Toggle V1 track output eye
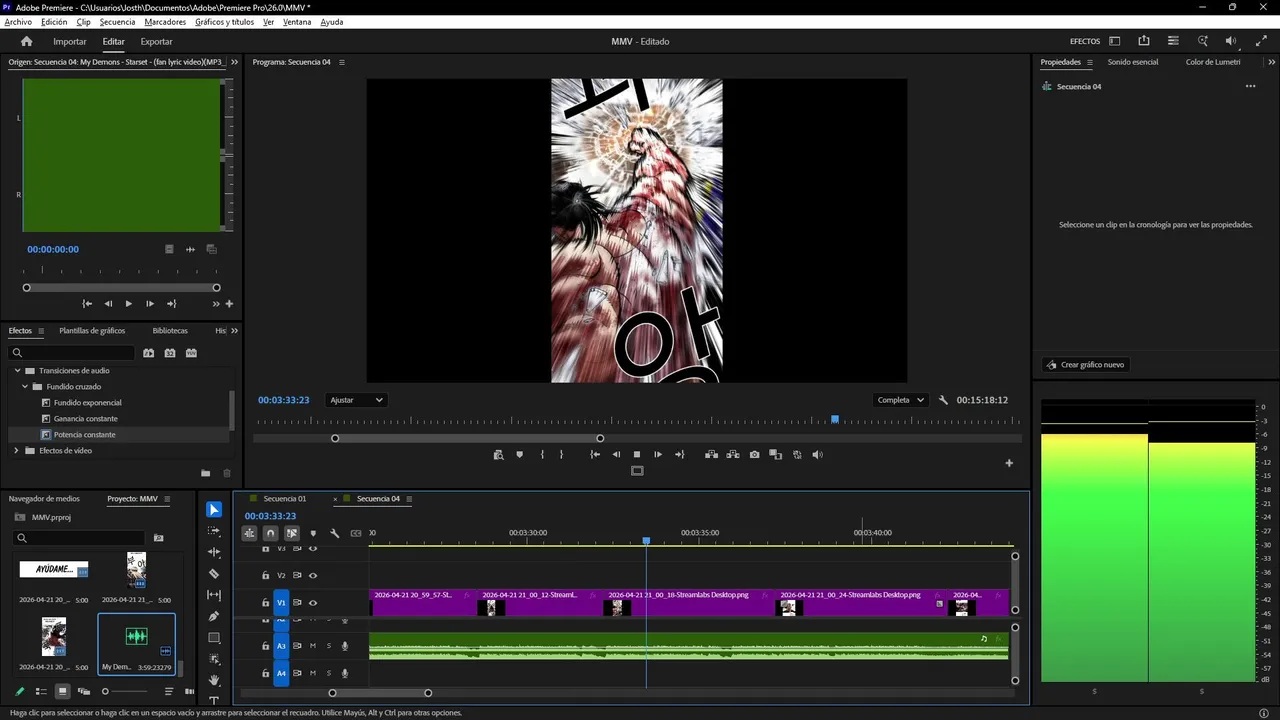The image size is (1280, 720). tap(313, 603)
